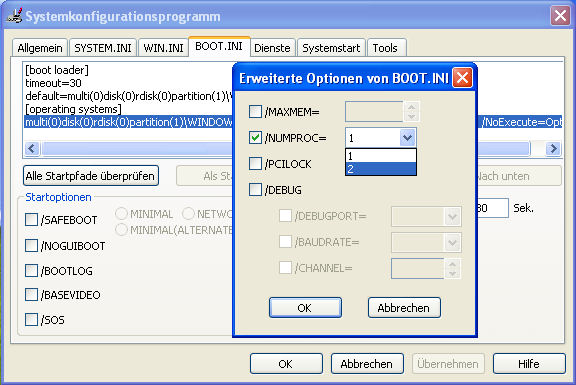This screenshot has height=385, width=576.
Task: Close the Systemkonfigurationsprogramm window
Action: click(x=560, y=16)
